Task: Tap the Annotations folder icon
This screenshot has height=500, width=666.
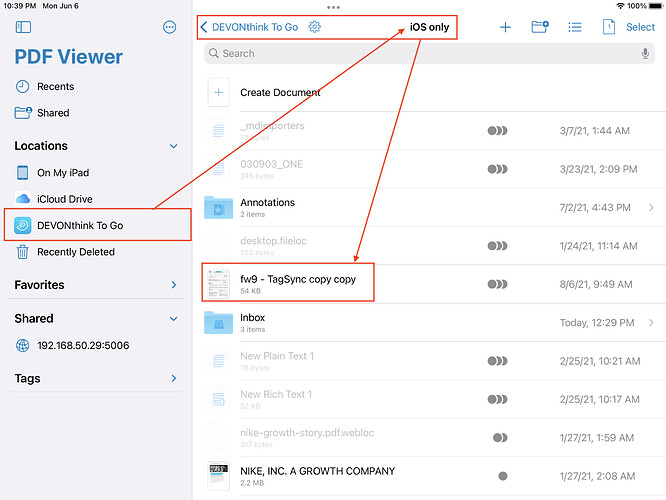Action: click(x=218, y=207)
